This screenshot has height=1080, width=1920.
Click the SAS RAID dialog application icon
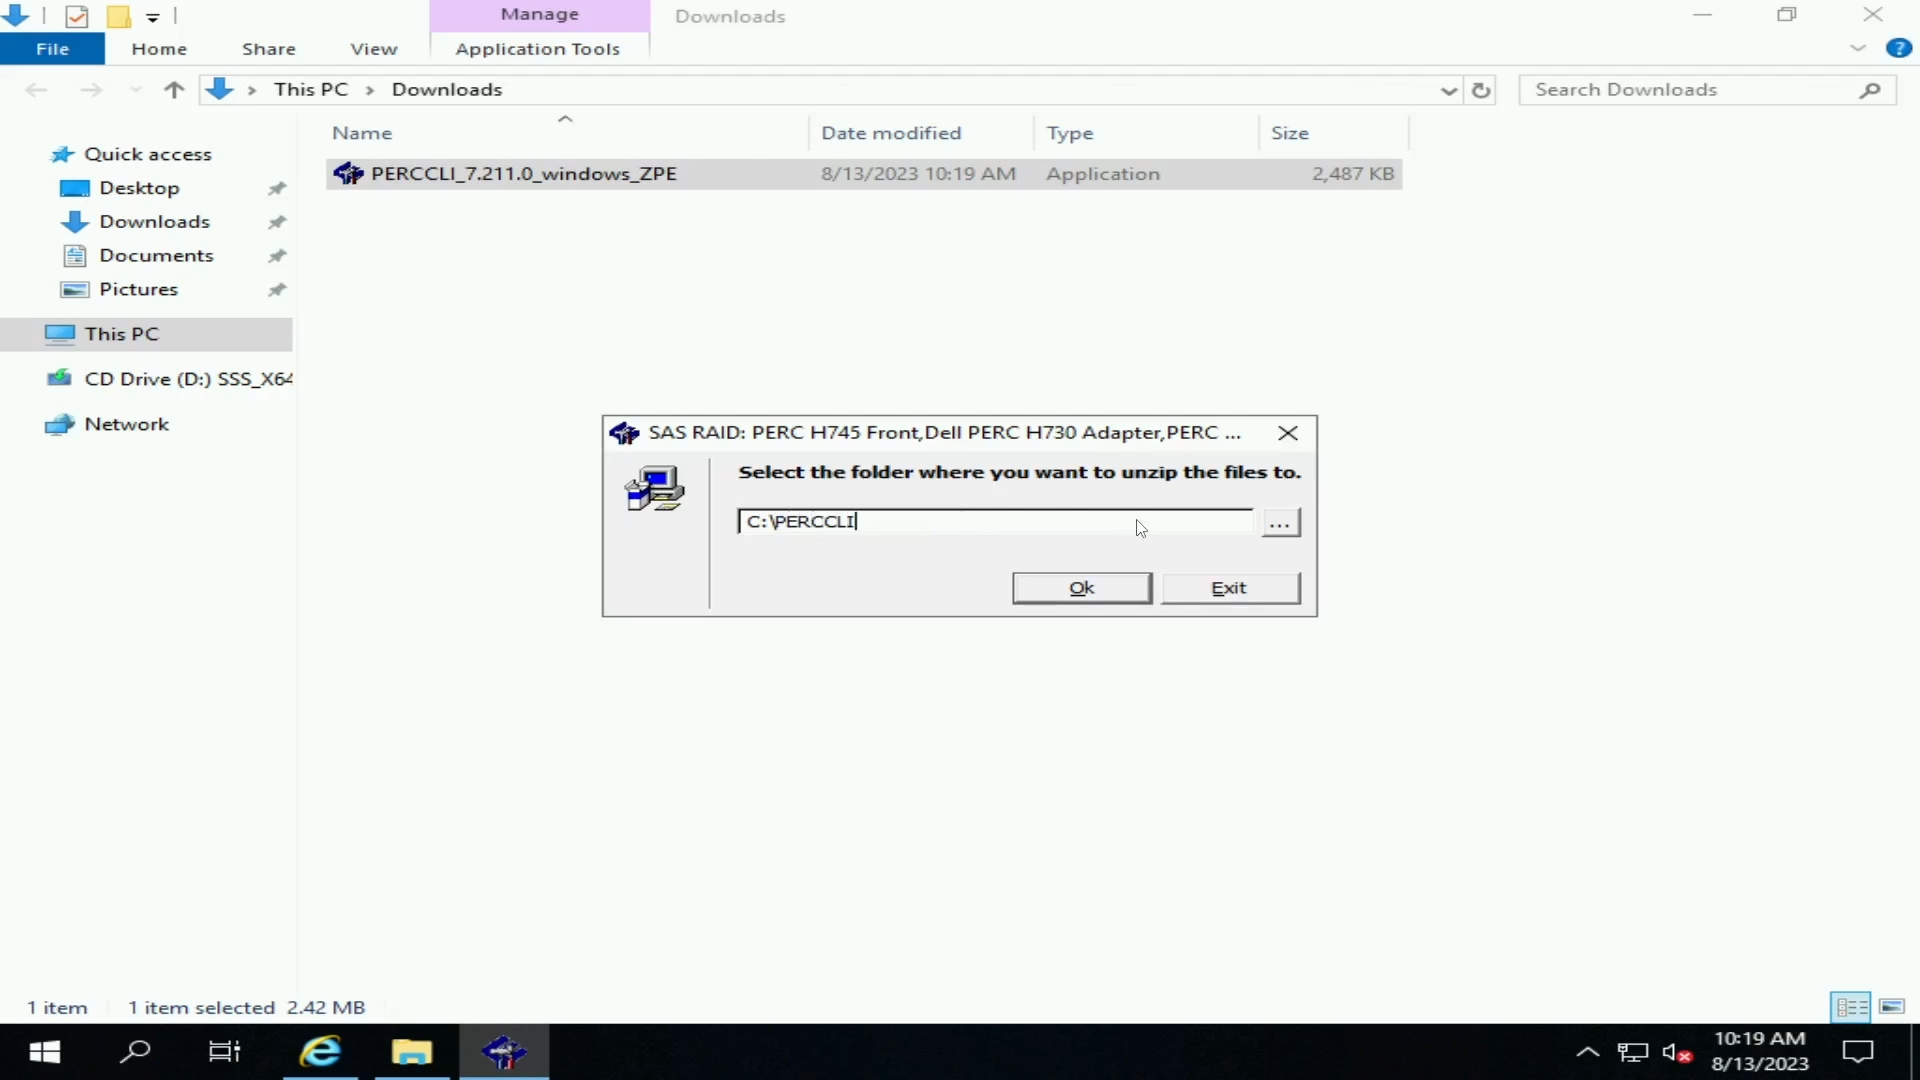622,431
